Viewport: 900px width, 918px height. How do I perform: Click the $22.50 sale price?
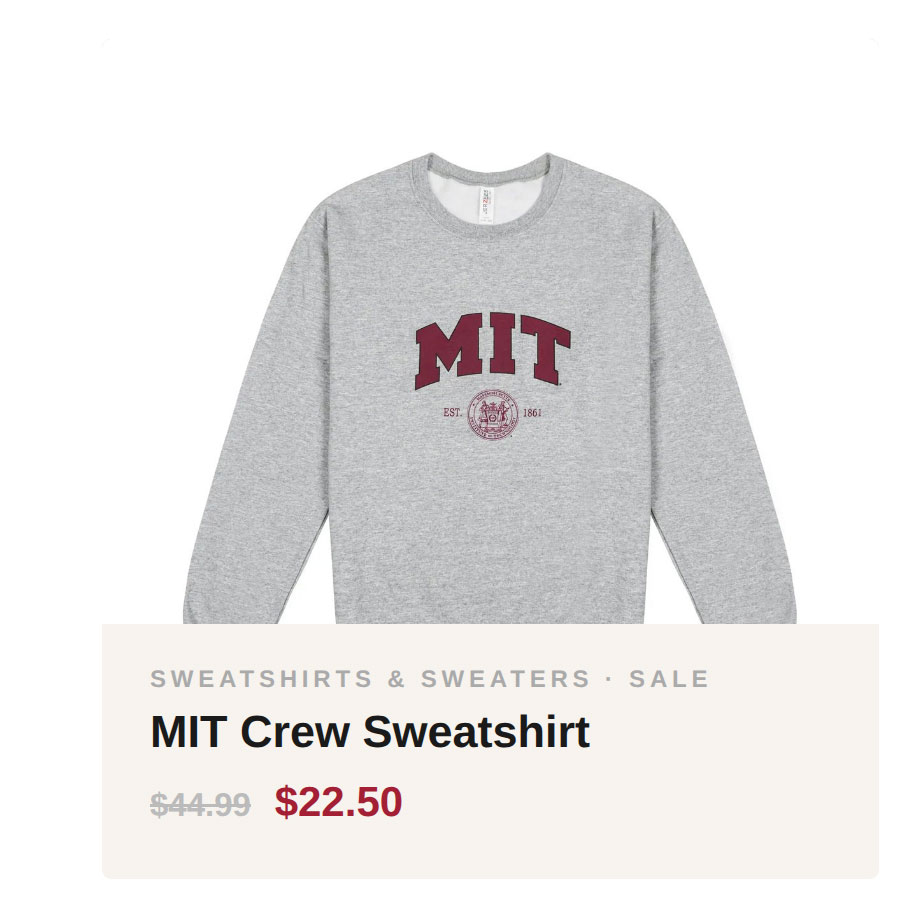[339, 802]
